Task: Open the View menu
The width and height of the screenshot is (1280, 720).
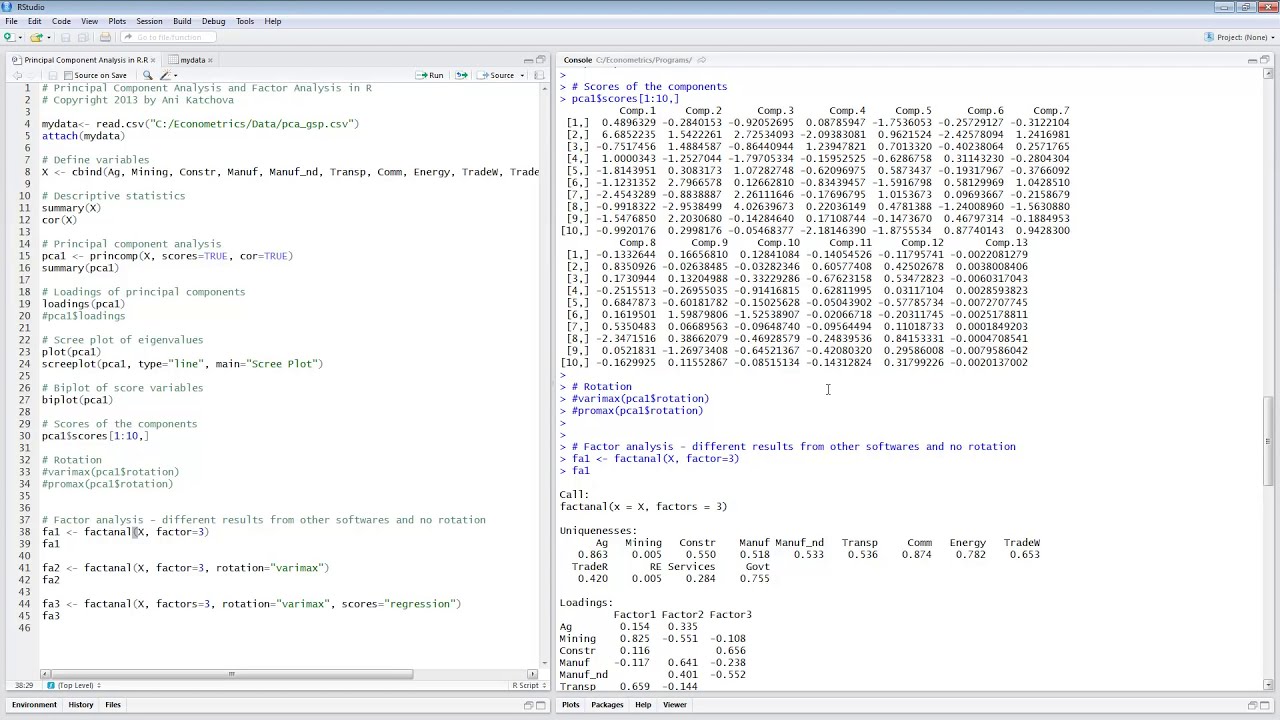Action: click(89, 21)
